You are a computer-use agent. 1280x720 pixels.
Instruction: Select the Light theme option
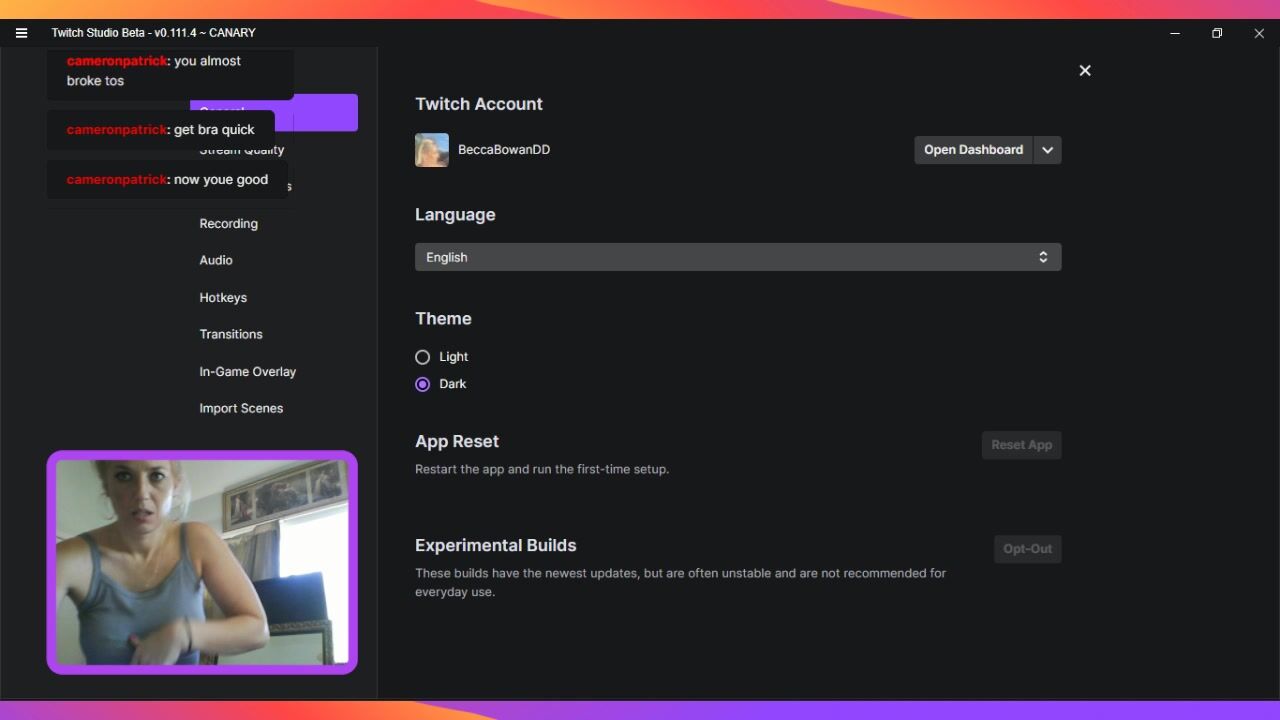click(423, 357)
